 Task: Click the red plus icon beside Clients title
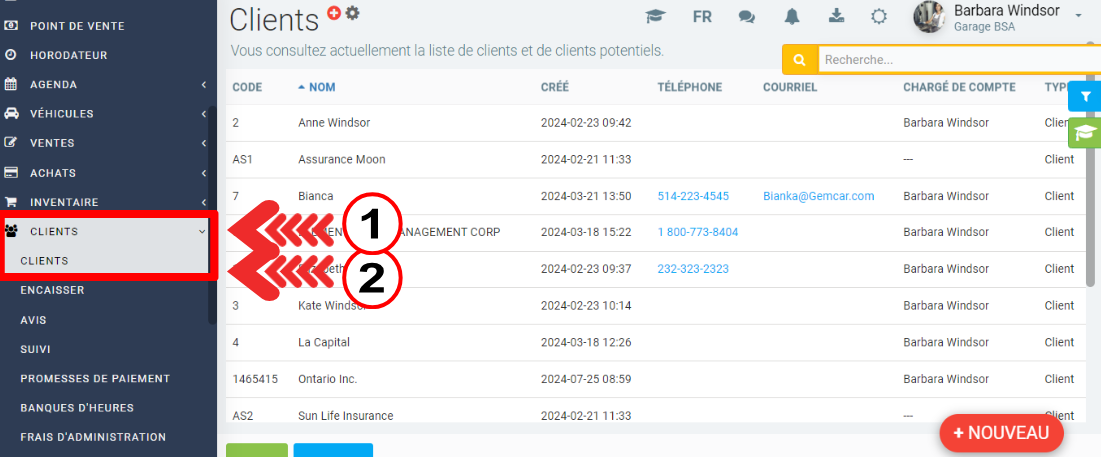tap(334, 13)
